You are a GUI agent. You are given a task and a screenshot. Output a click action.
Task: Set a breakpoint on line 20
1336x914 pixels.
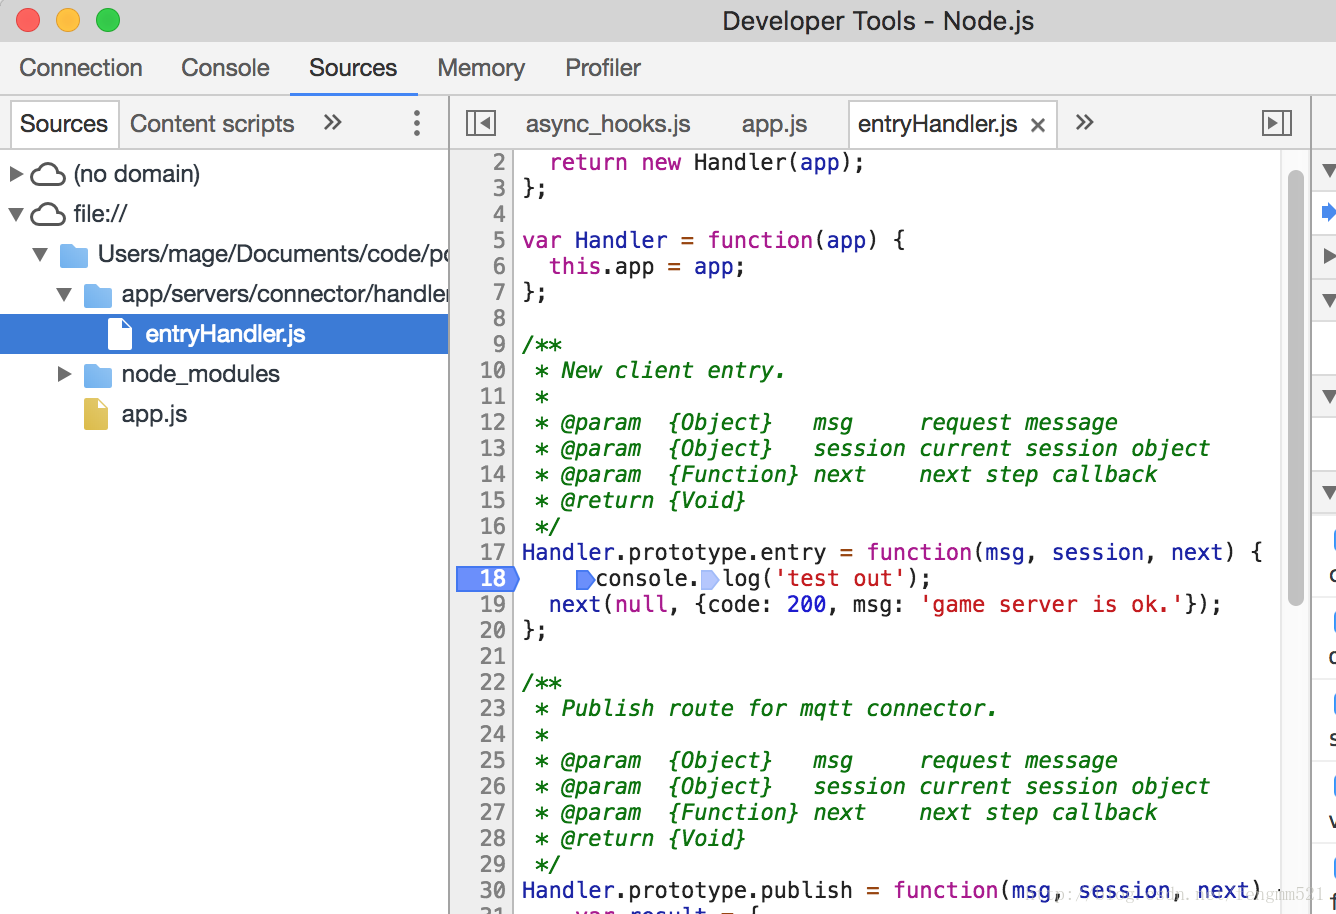(x=493, y=630)
